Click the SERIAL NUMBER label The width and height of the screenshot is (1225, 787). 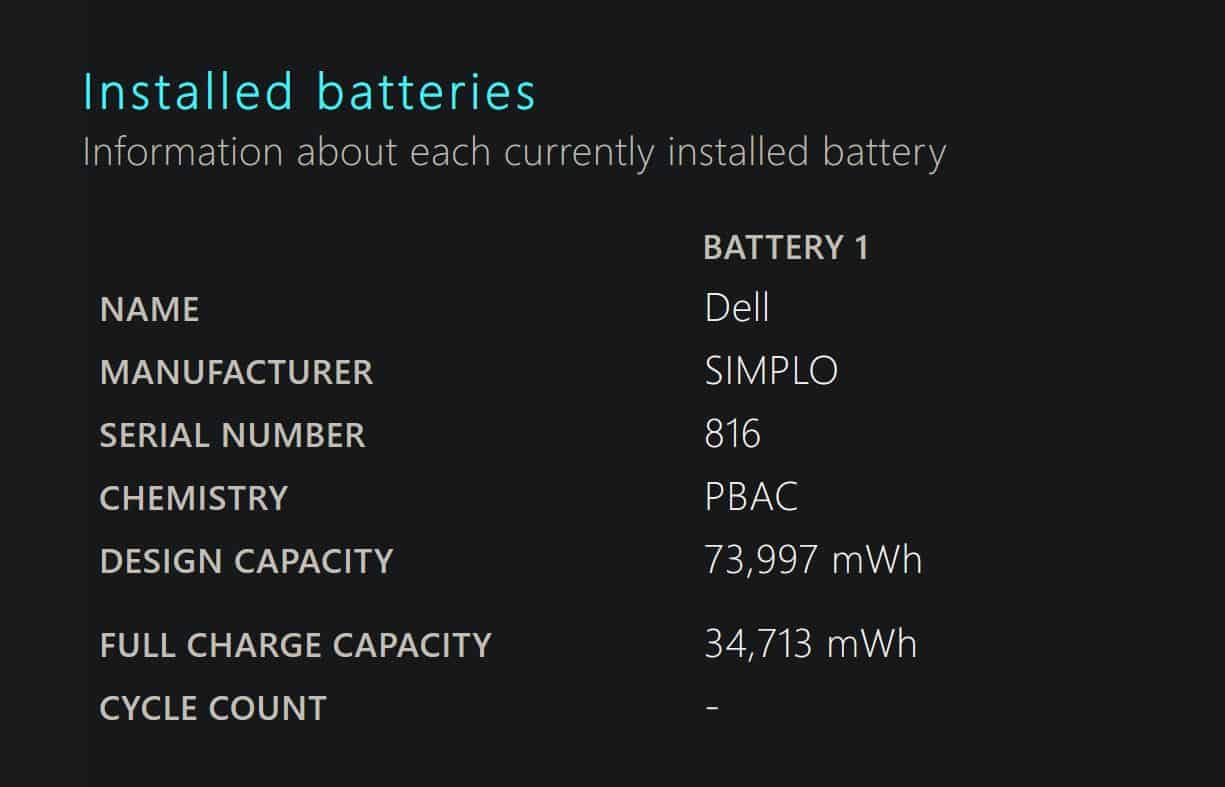pos(233,435)
